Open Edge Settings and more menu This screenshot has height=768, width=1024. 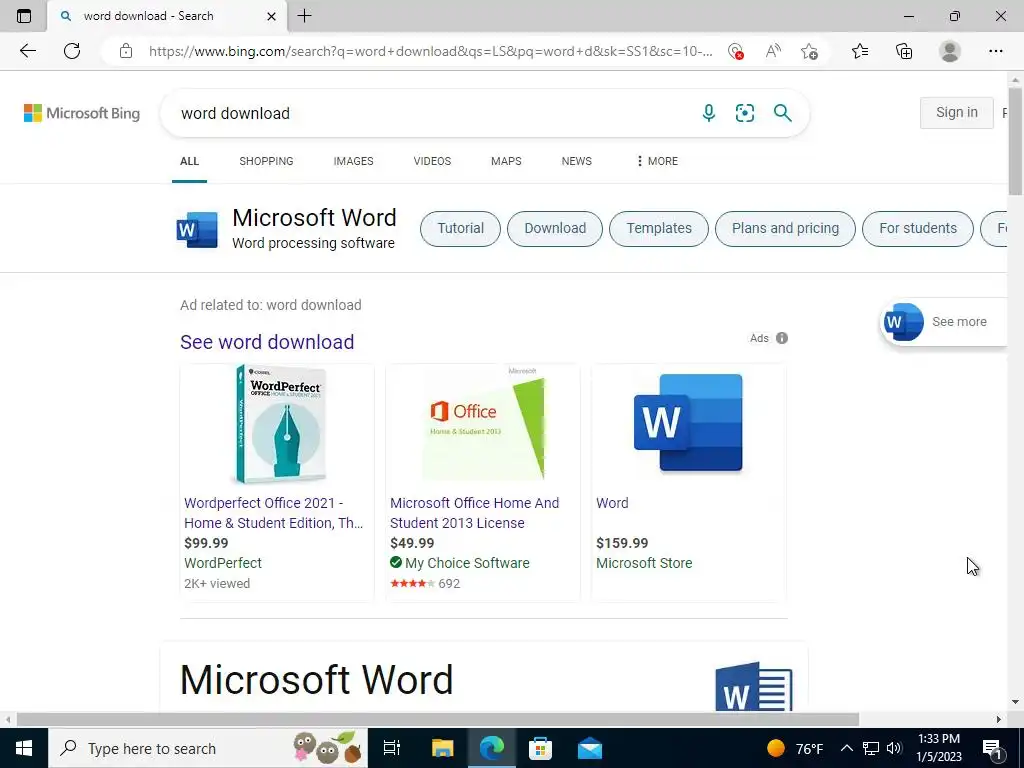pyautogui.click(x=995, y=51)
